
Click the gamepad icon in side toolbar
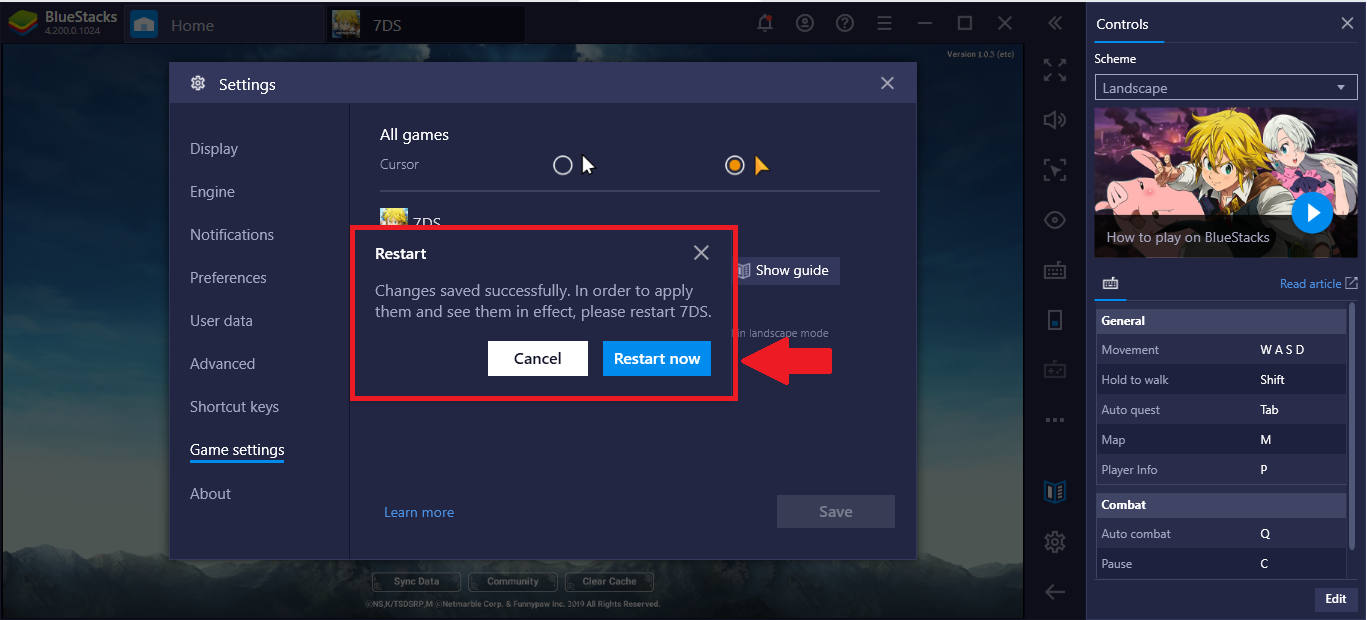point(1055,370)
